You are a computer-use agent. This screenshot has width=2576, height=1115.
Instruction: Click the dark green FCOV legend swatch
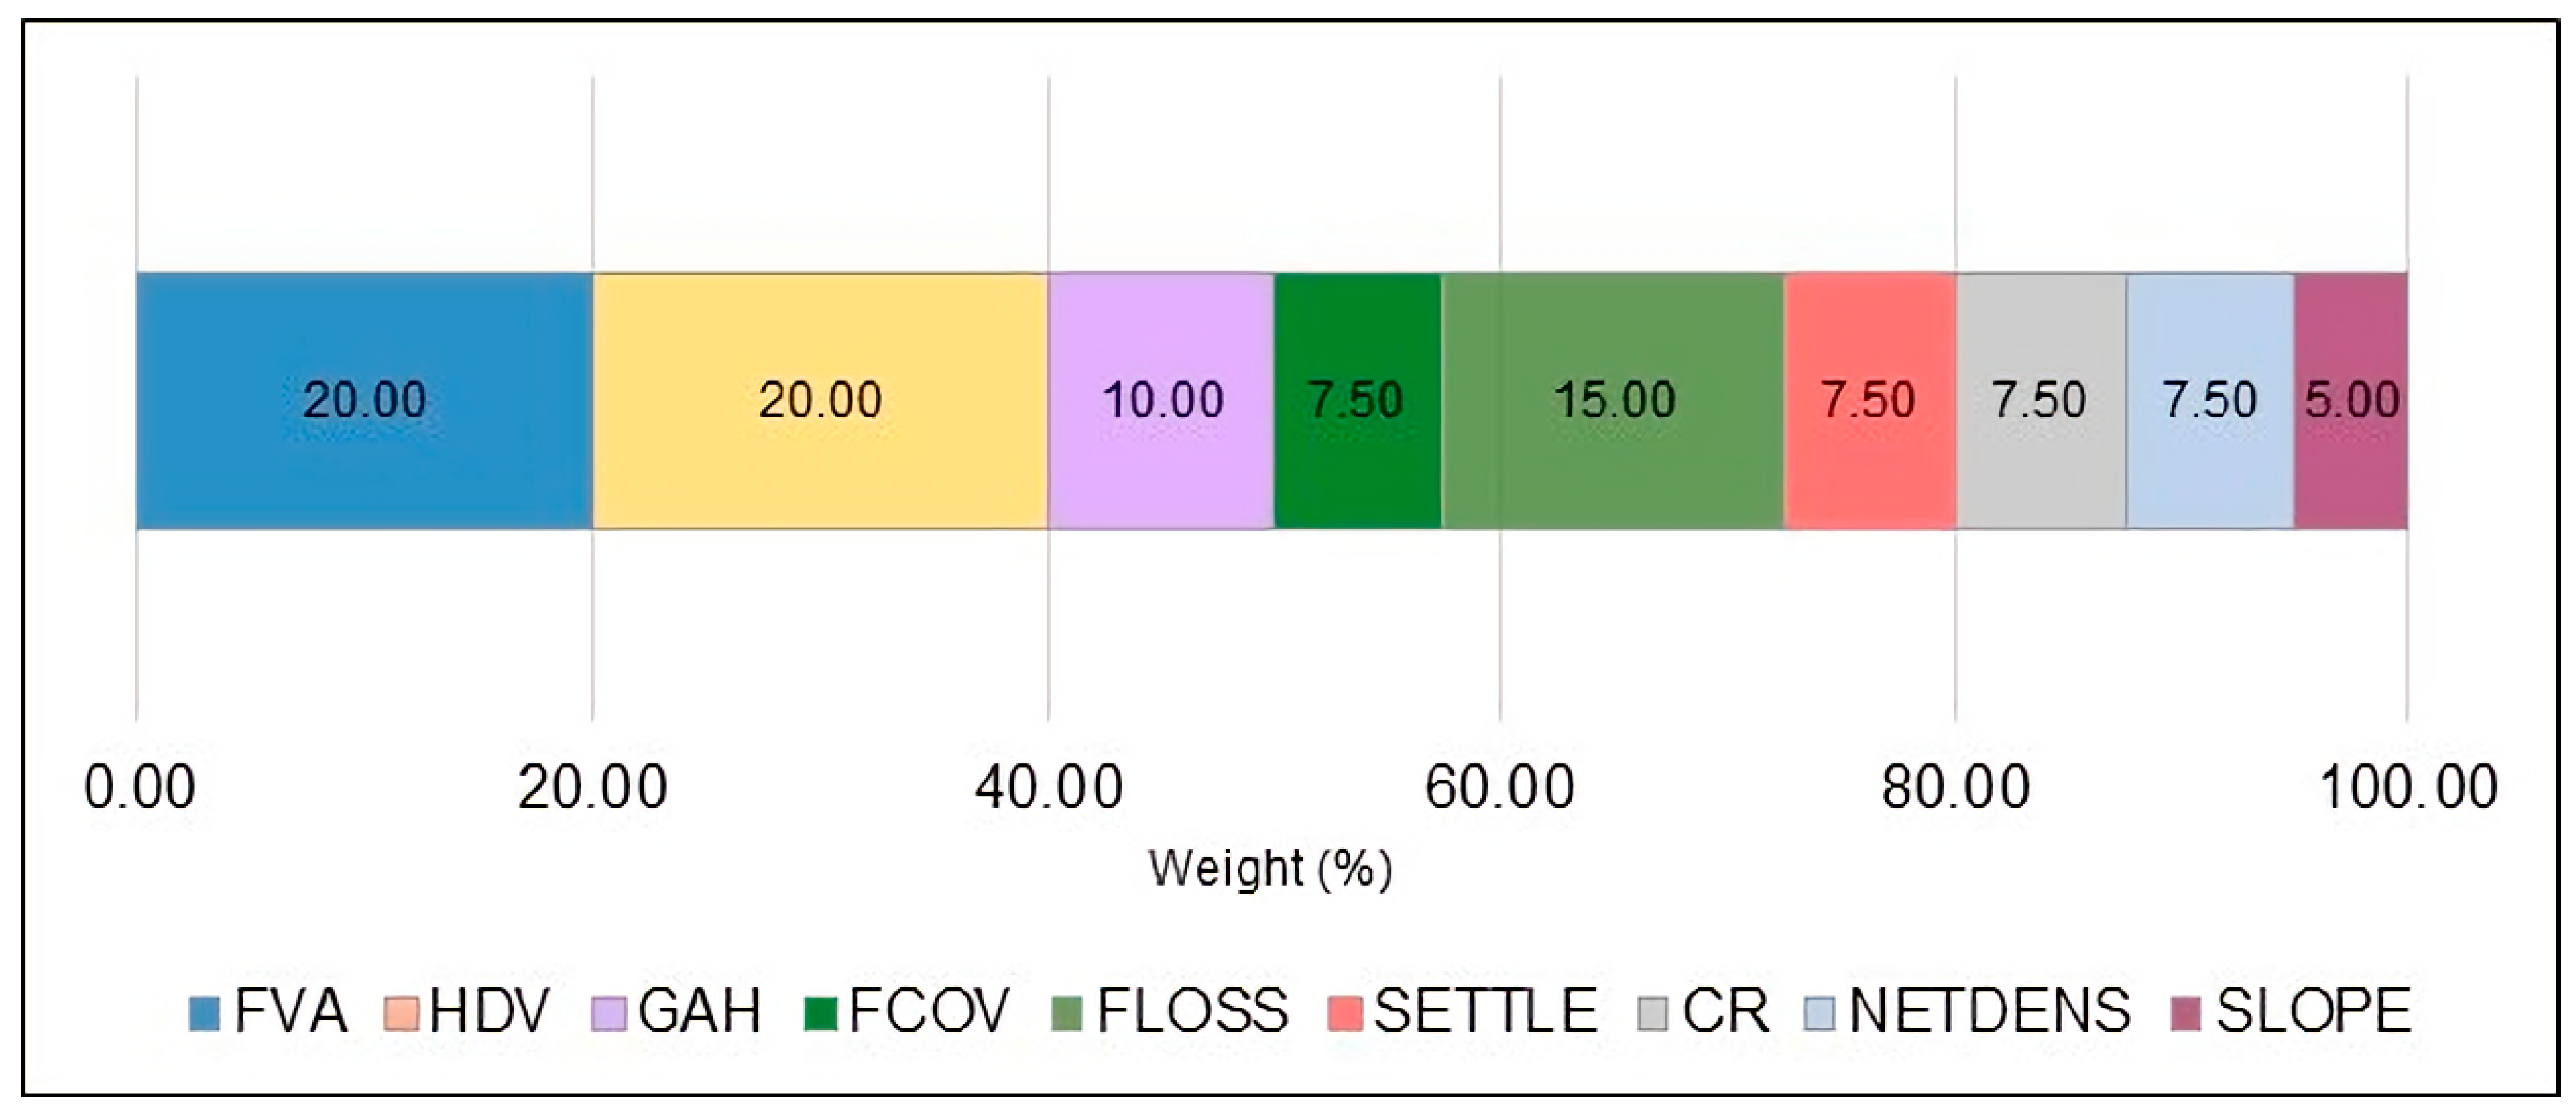820,1013
